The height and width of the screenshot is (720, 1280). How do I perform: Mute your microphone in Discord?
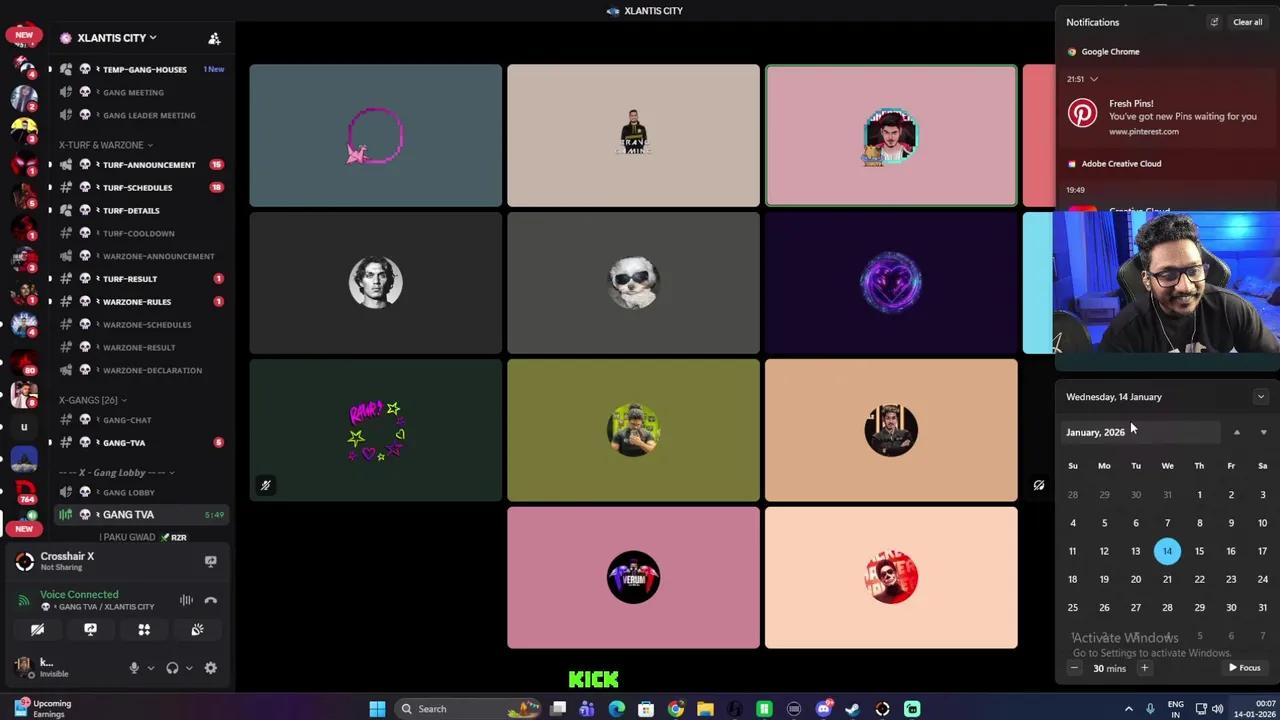134,668
